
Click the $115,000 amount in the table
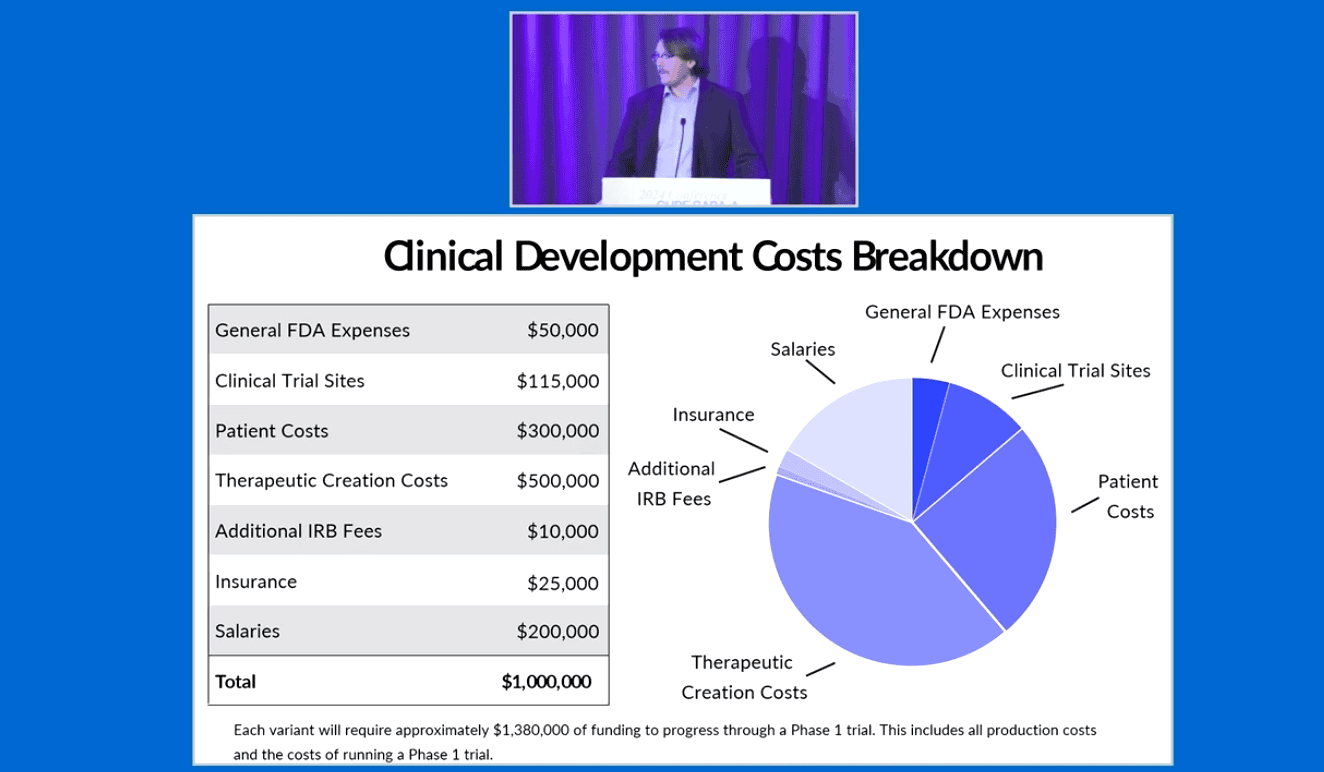click(x=557, y=381)
